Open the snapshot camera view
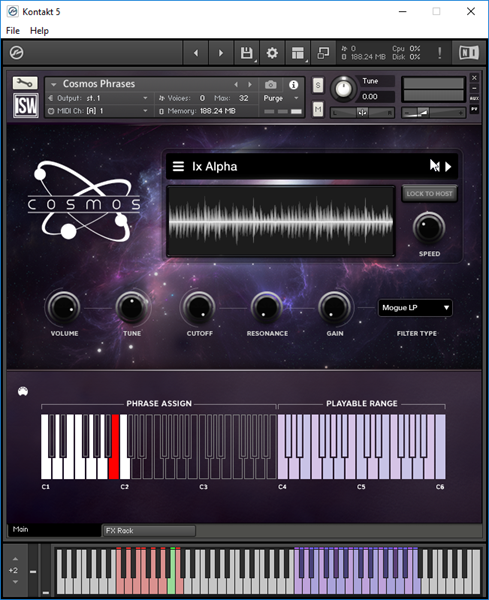This screenshot has width=489, height=600. click(271, 85)
